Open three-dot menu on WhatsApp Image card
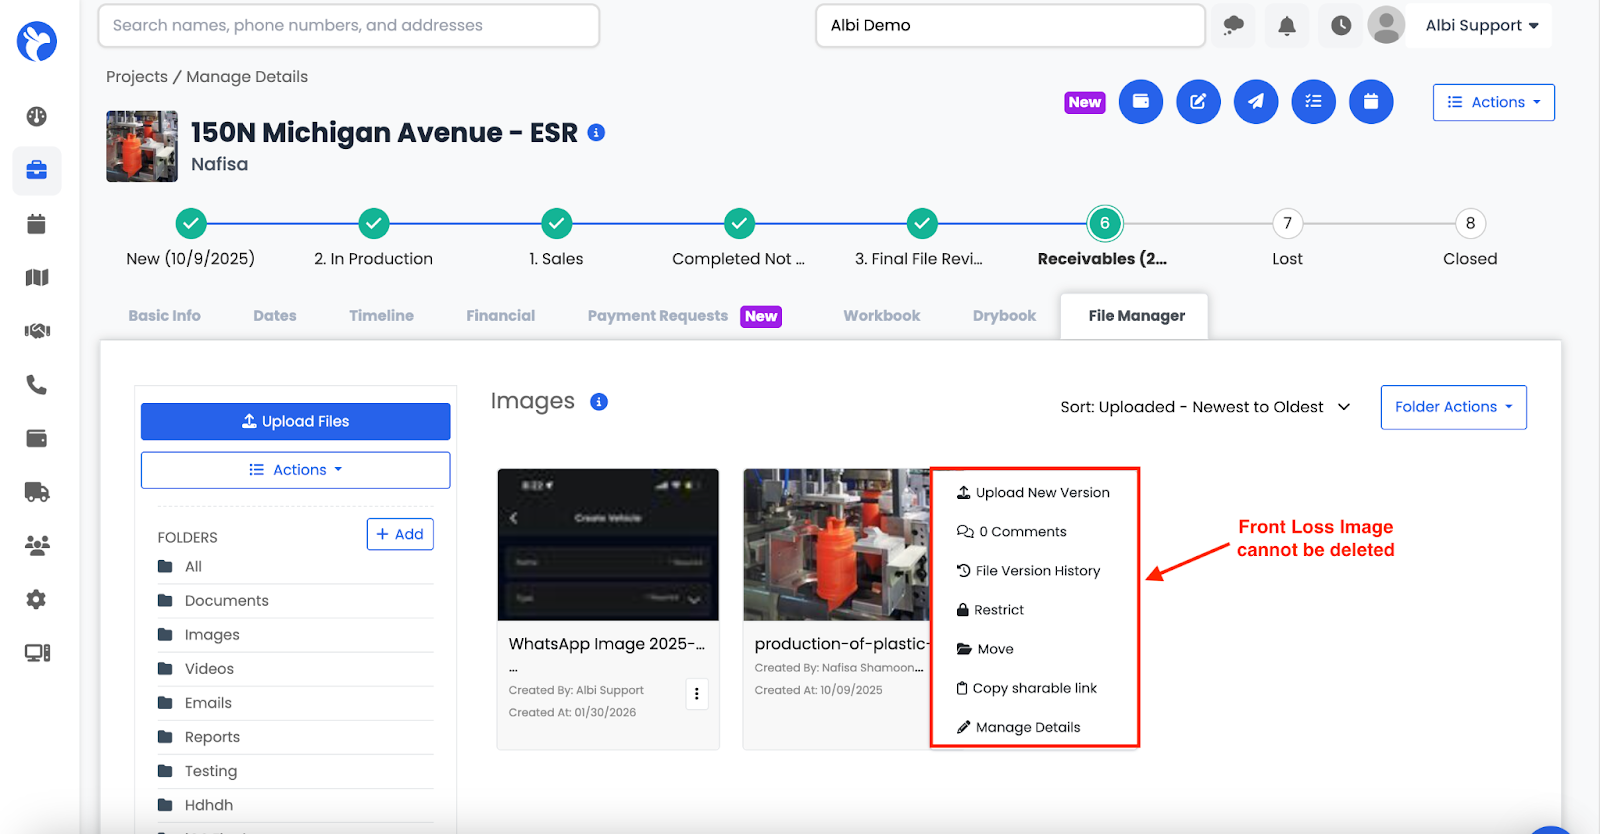Viewport: 1600px width, 834px height. point(697,694)
